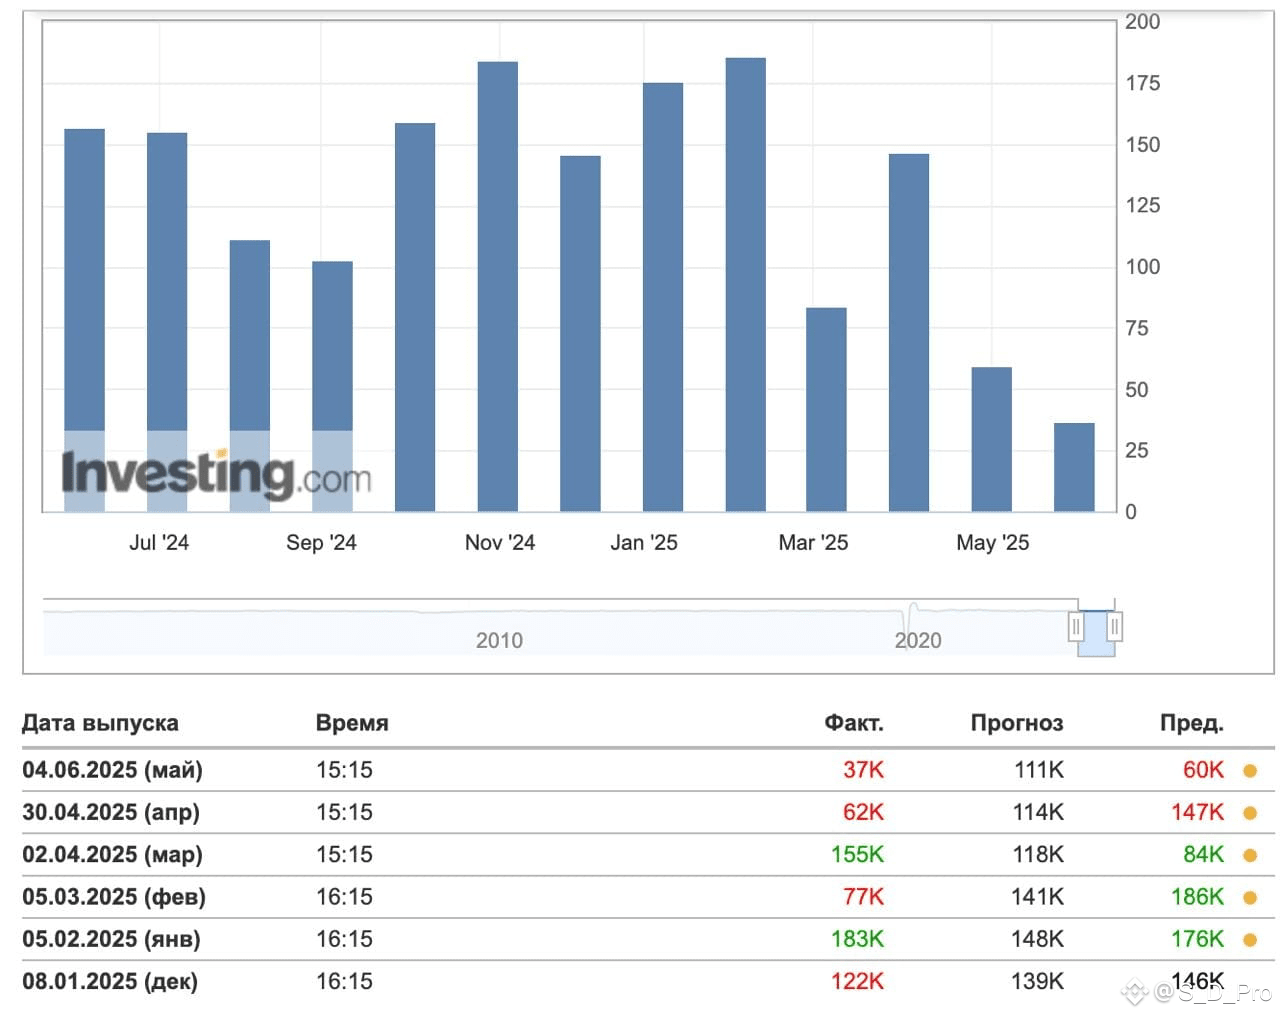Image resolution: width=1280 pixels, height=1017 pixels.
Task: Click the forecast value 141K
Action: 1038,897
